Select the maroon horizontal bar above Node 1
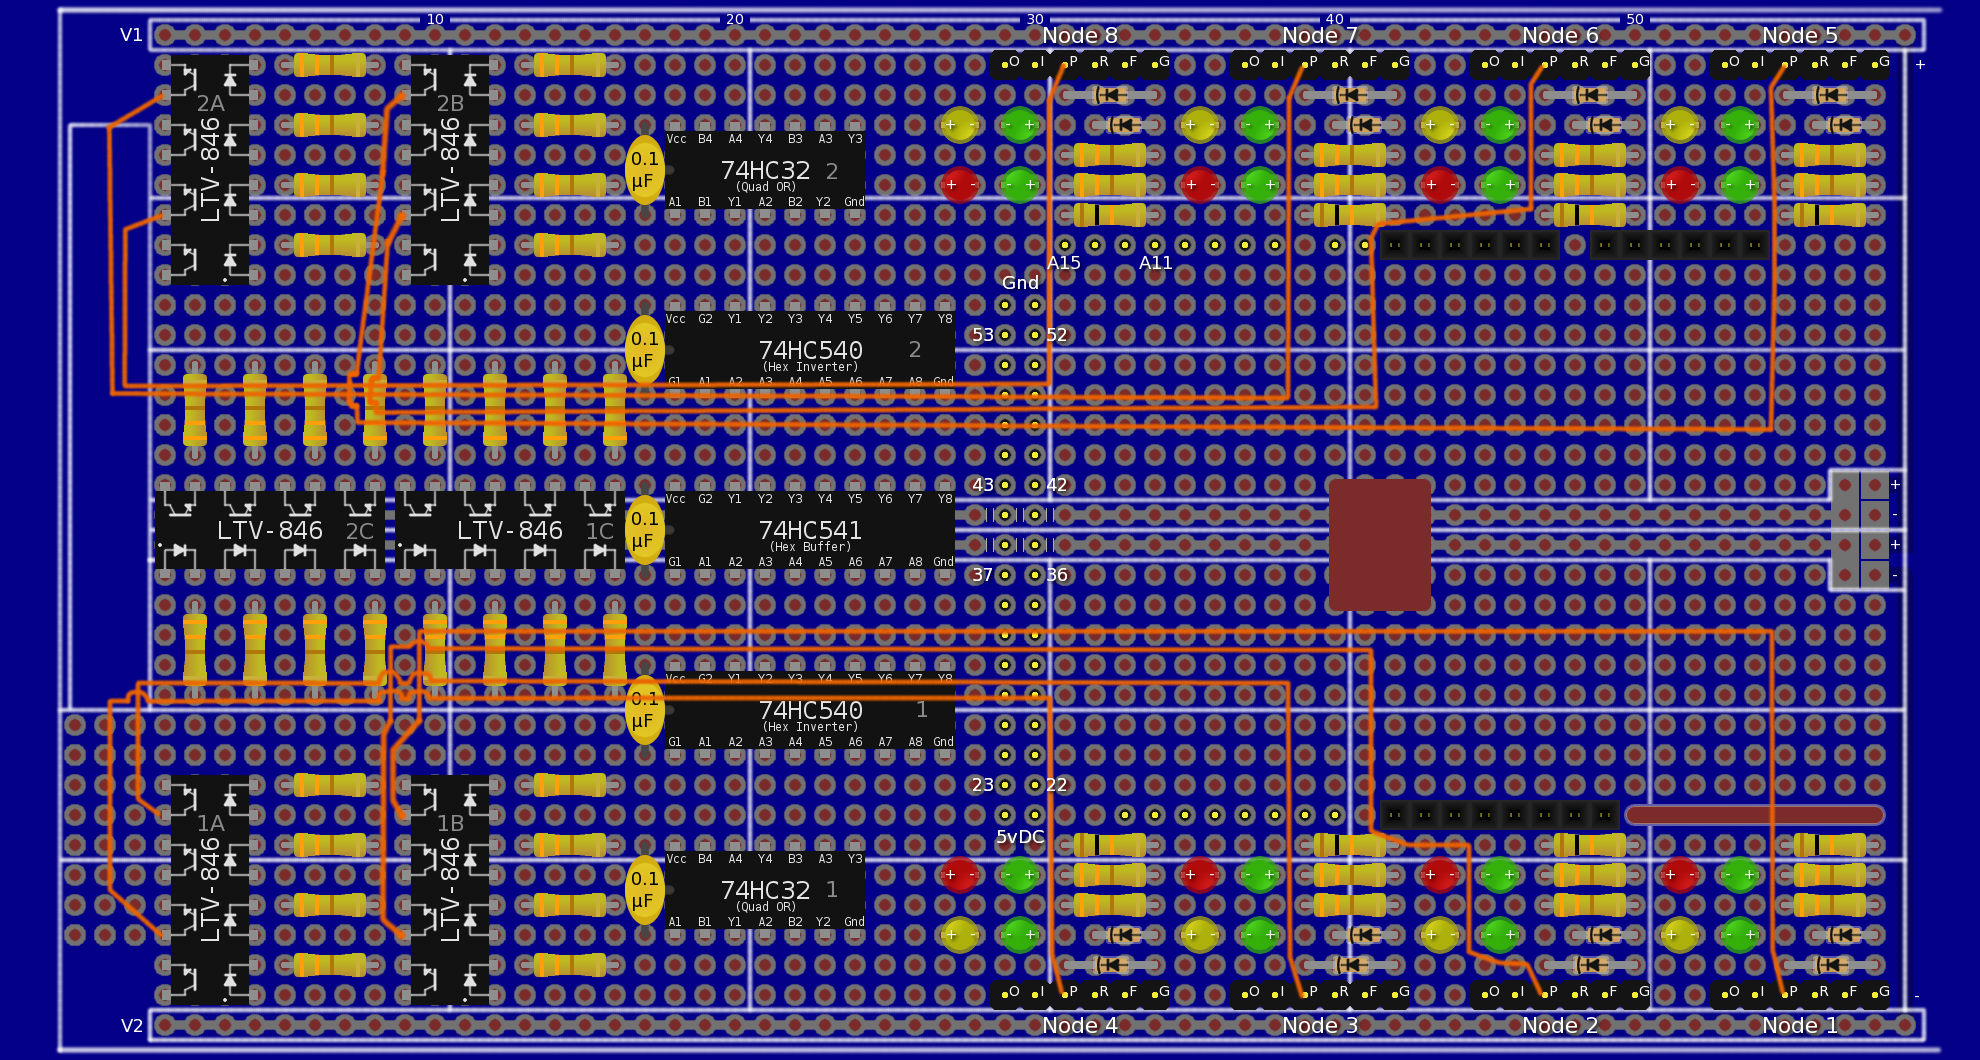The image size is (1980, 1060). [1755, 815]
